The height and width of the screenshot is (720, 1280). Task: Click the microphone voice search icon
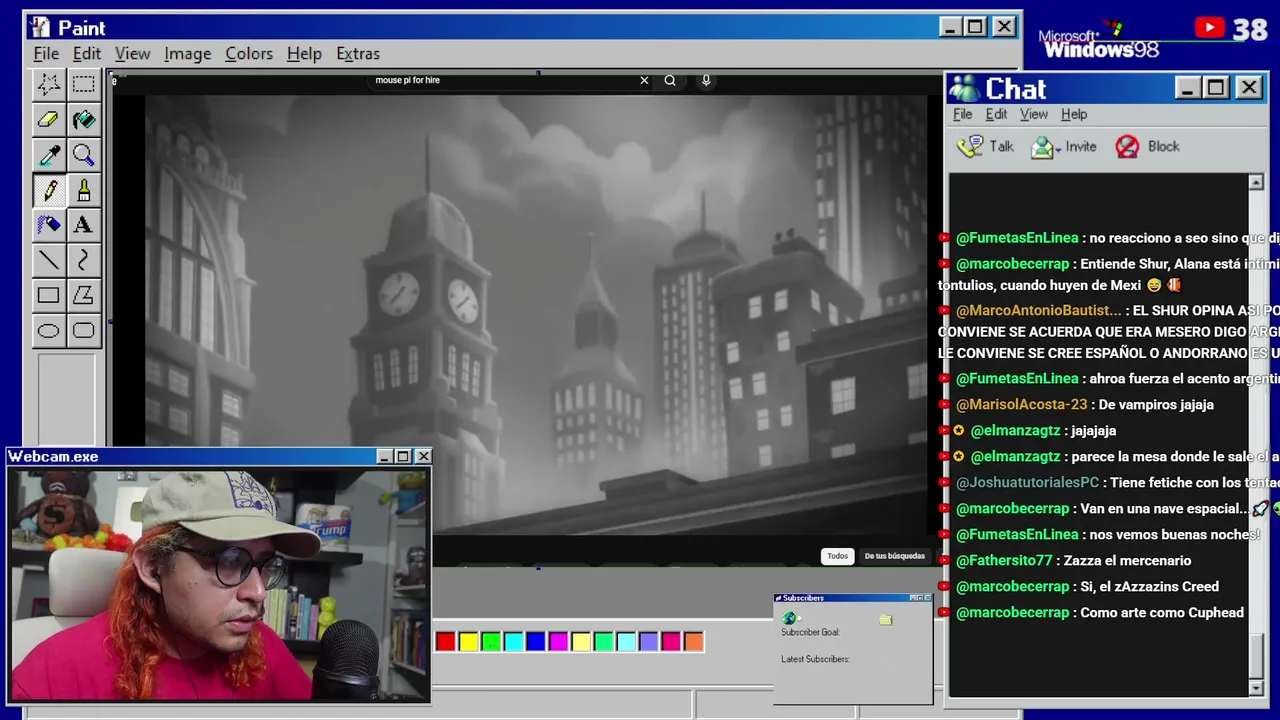[706, 80]
